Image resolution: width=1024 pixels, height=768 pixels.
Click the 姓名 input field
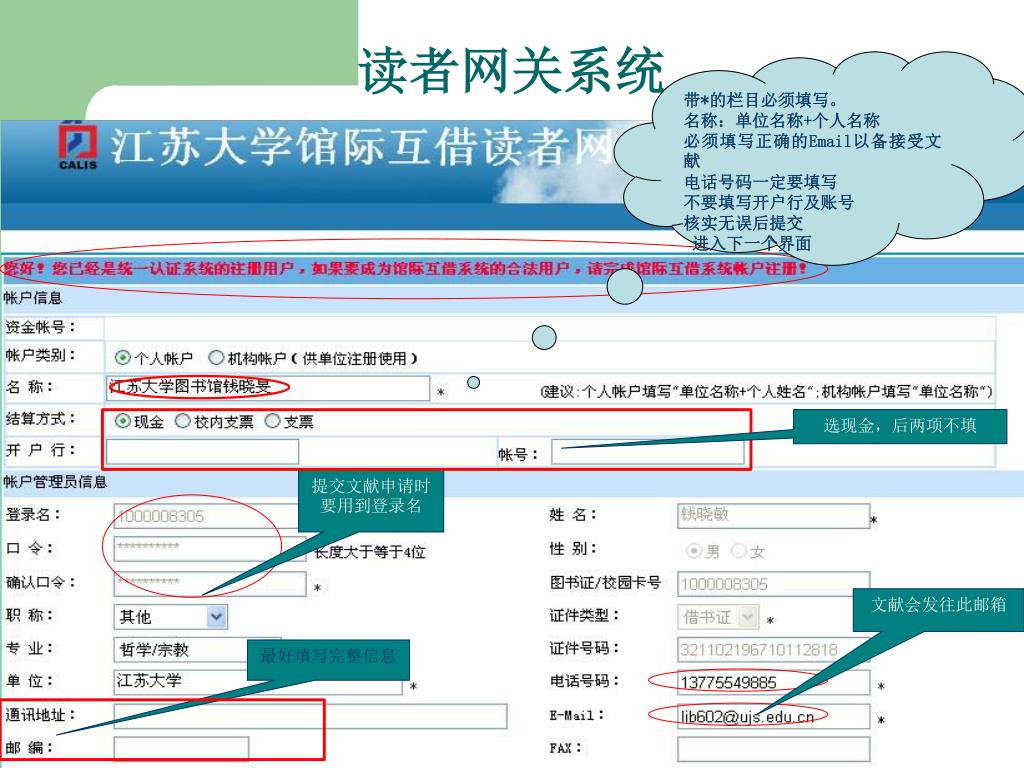[774, 515]
